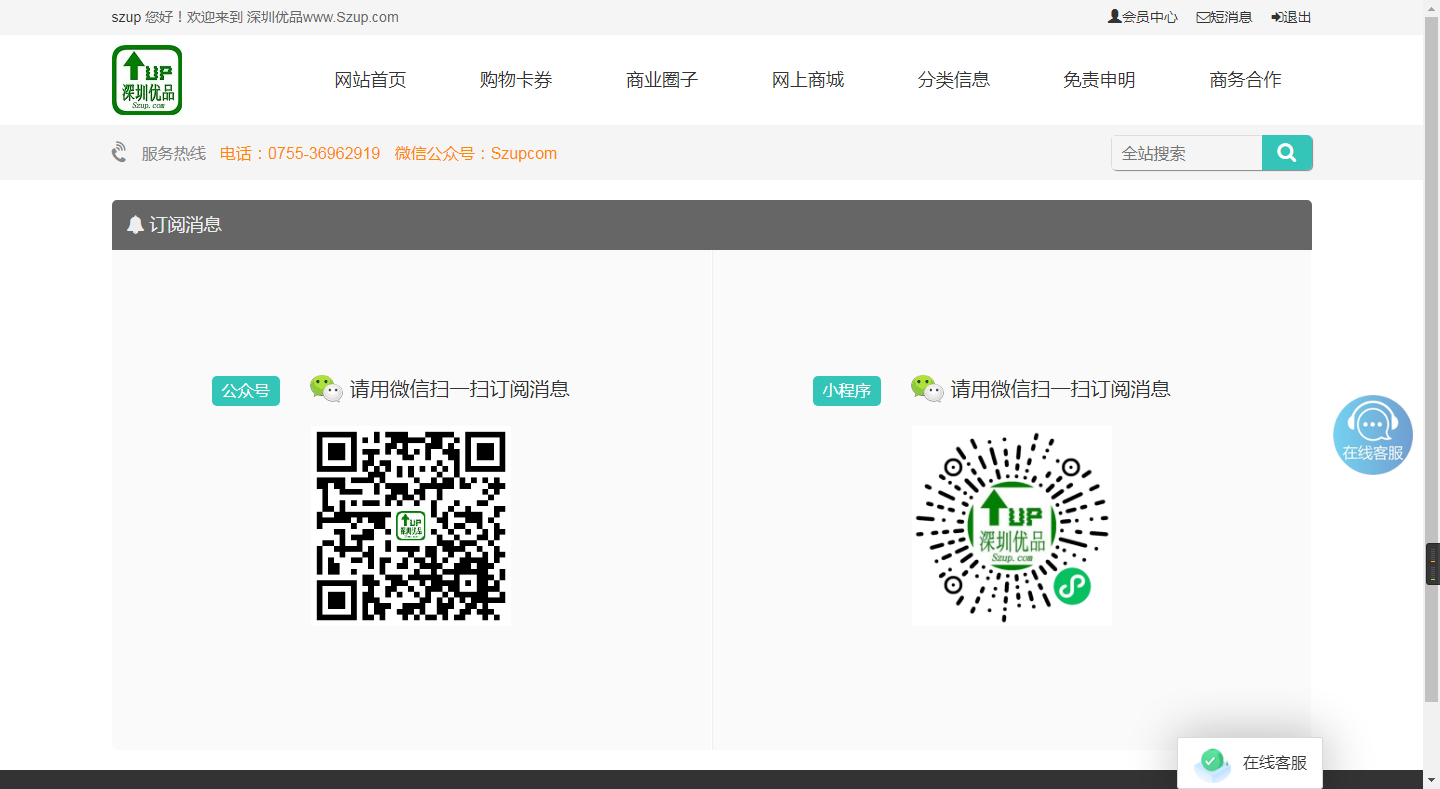Click the magnifier search button

[1287, 153]
